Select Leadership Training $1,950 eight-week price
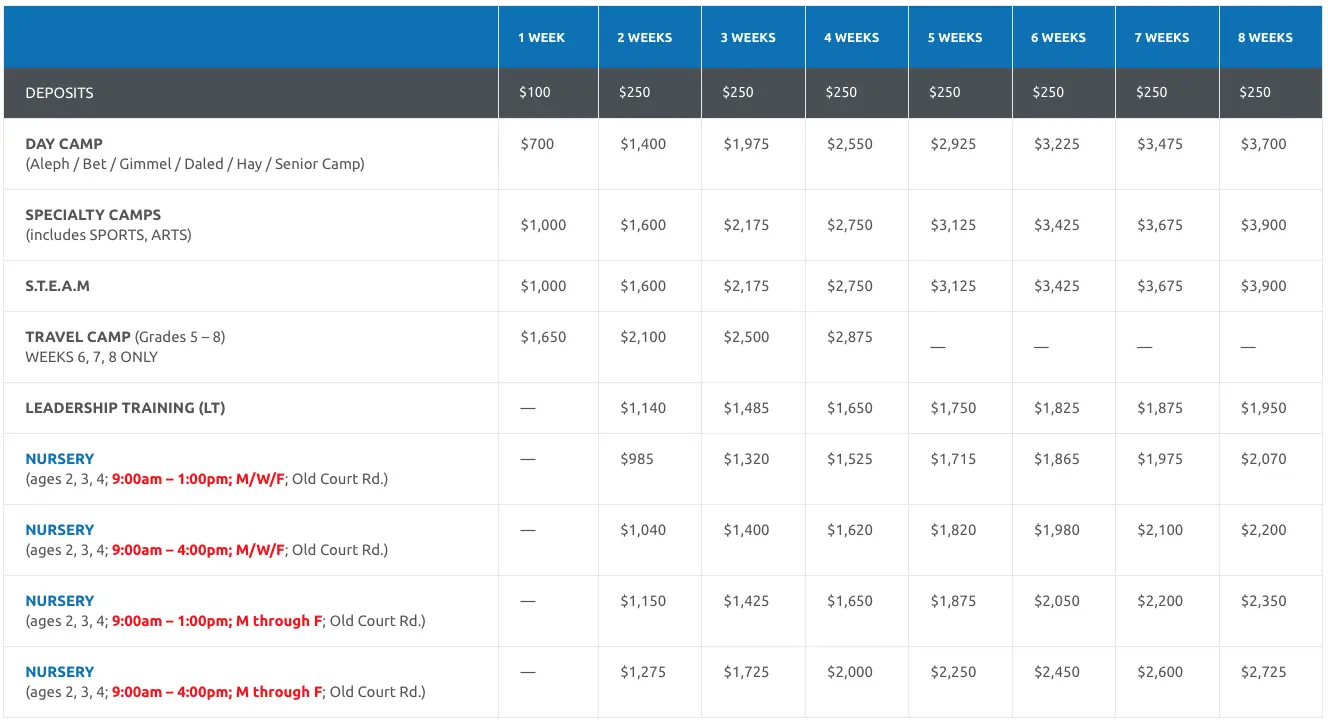Viewport: 1328px width, 722px height. pyautogui.click(x=1263, y=408)
